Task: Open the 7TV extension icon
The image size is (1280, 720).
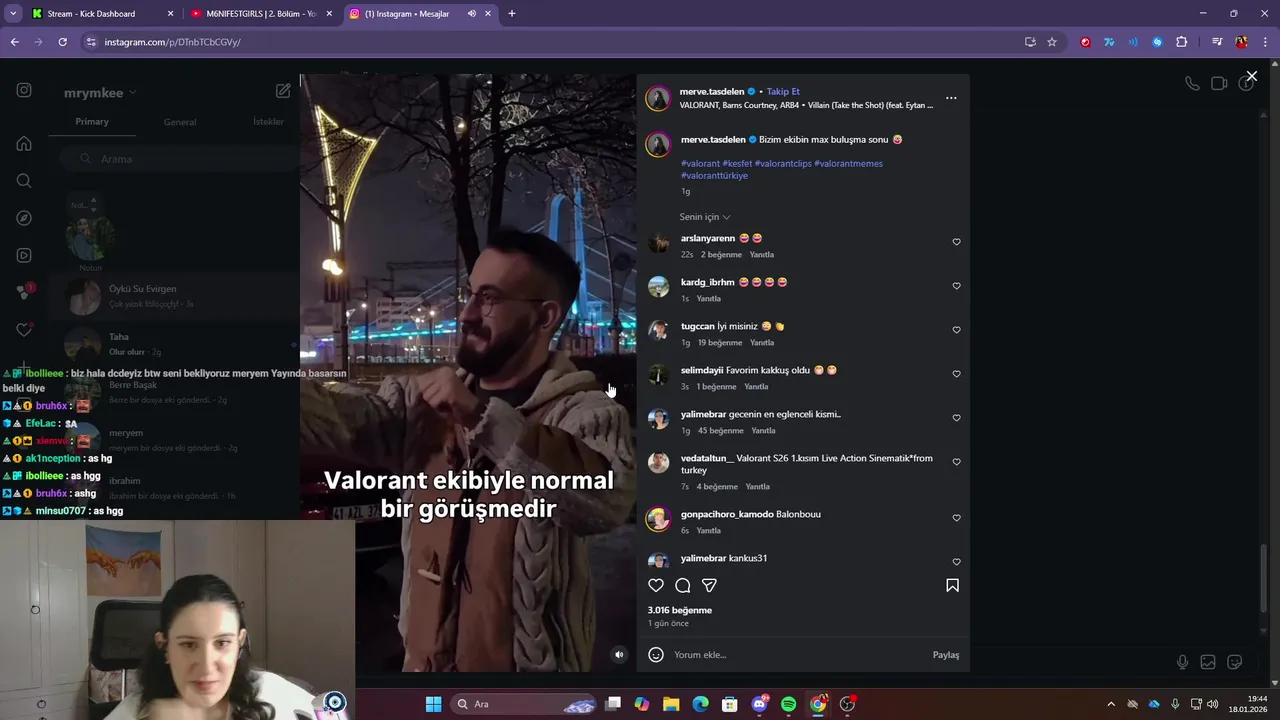Action: pos(1109,42)
